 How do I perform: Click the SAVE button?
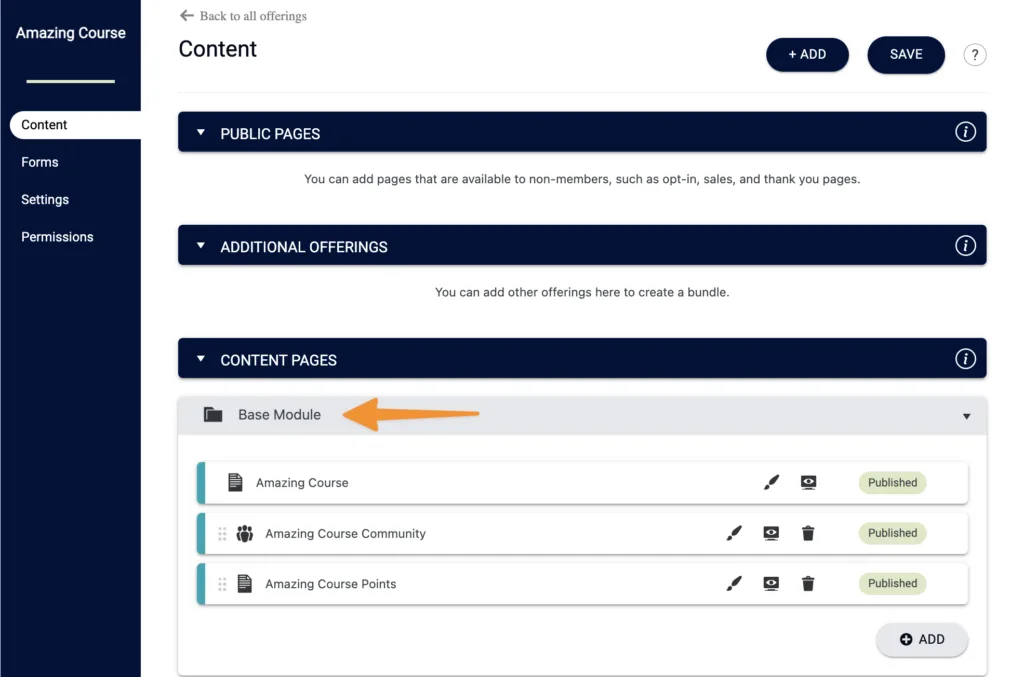(906, 54)
